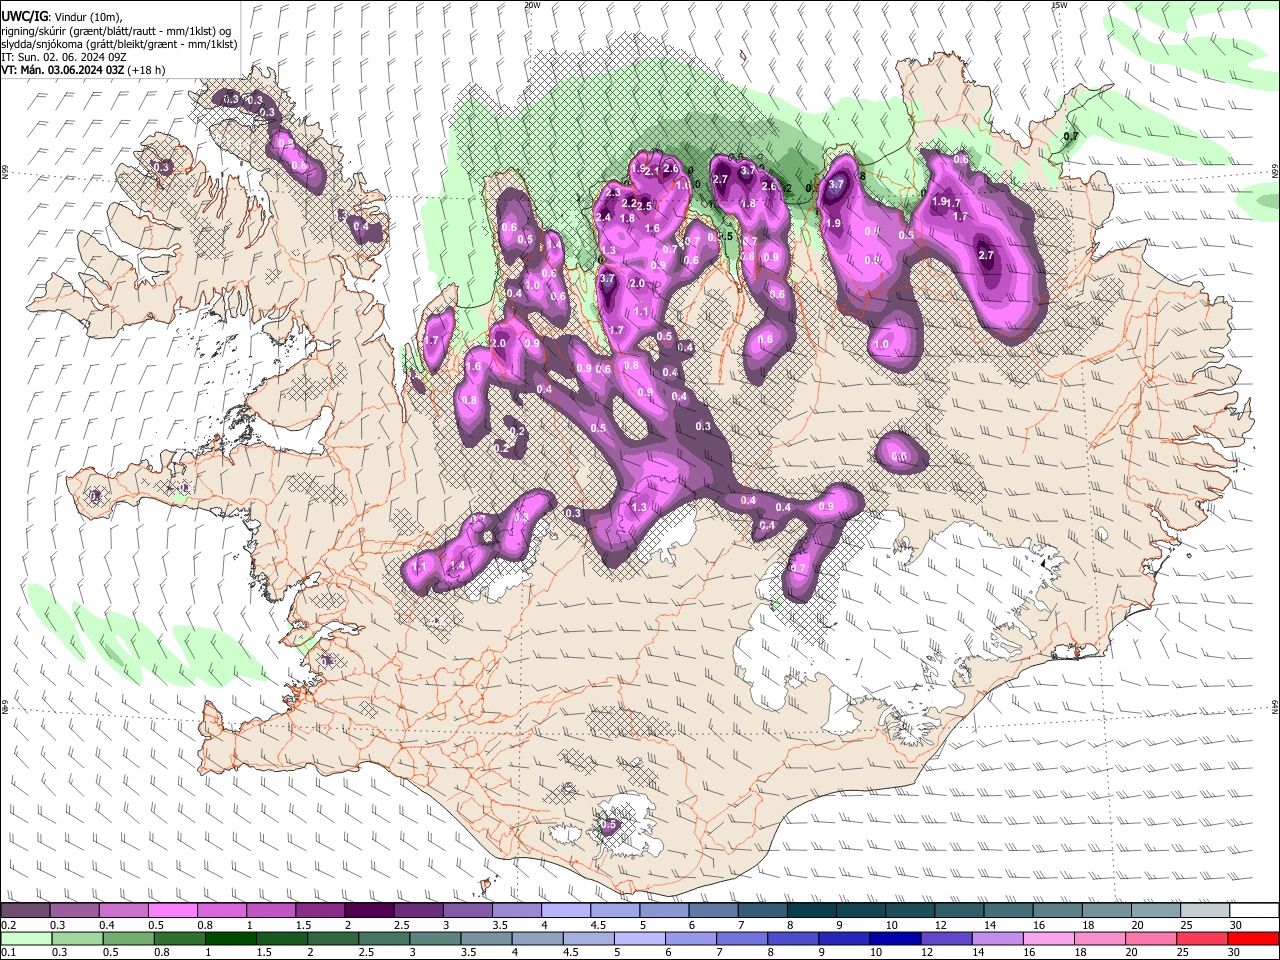Click the 20W longitude label at top edge

pyautogui.click(x=532, y=5)
